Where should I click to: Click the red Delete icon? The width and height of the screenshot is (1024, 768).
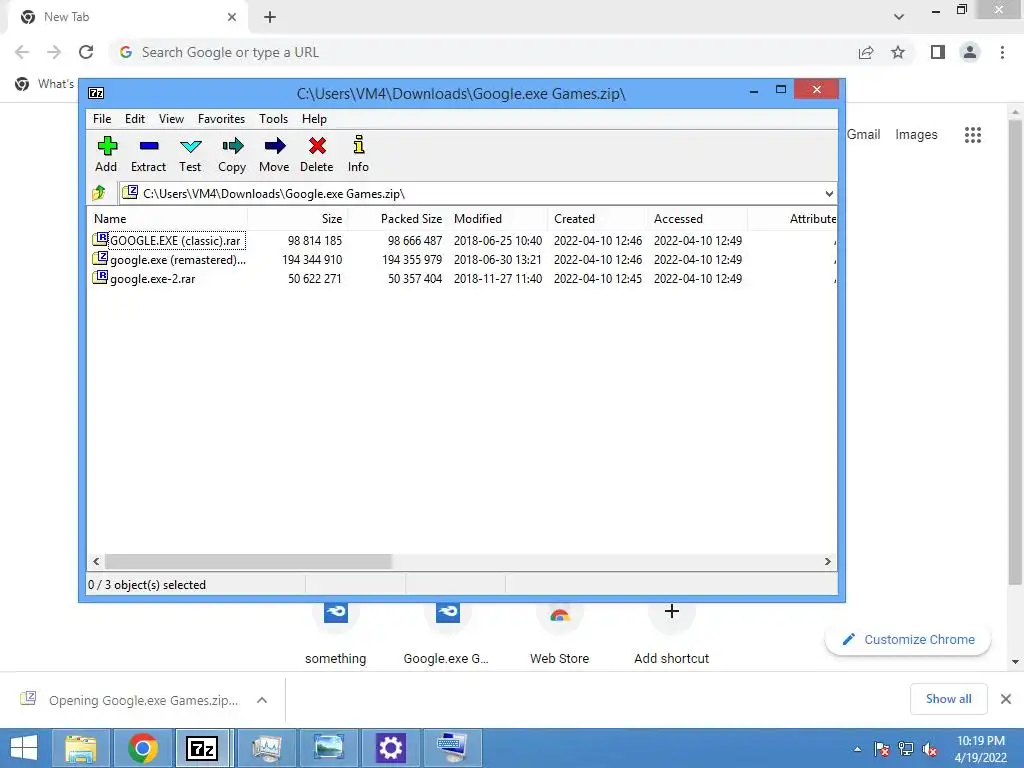click(x=317, y=154)
